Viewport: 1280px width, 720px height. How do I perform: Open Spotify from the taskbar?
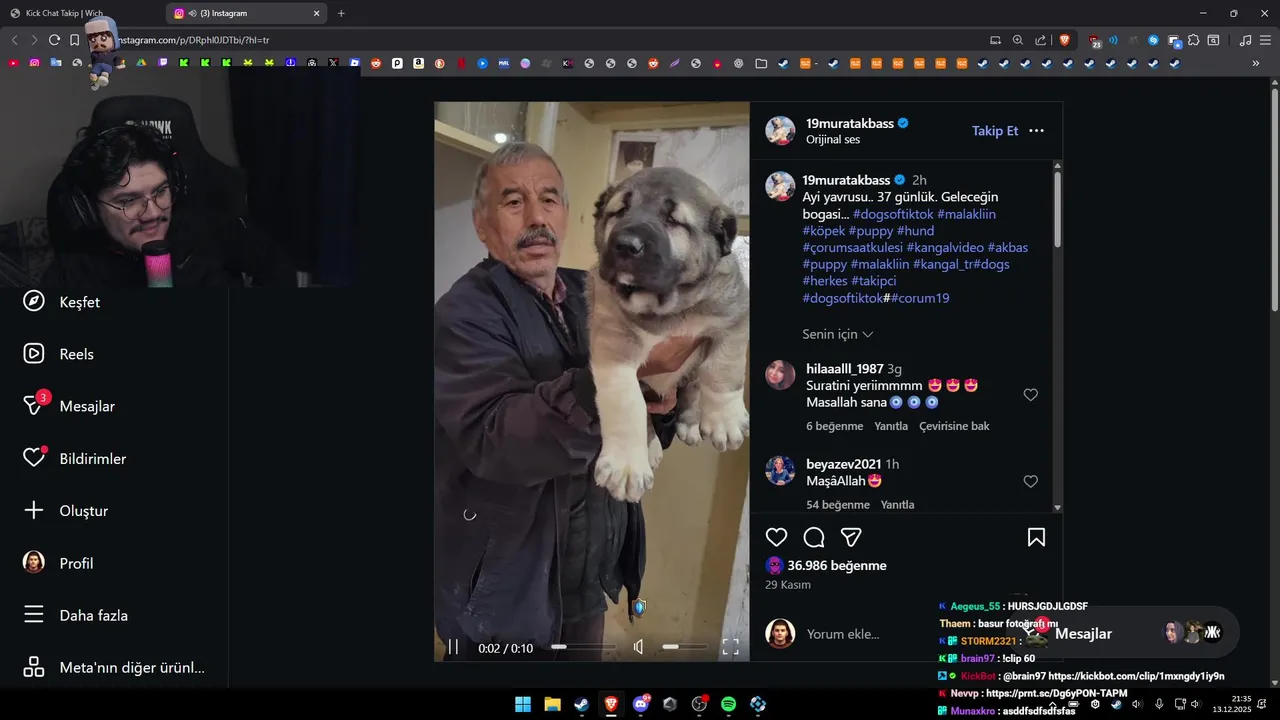click(728, 704)
